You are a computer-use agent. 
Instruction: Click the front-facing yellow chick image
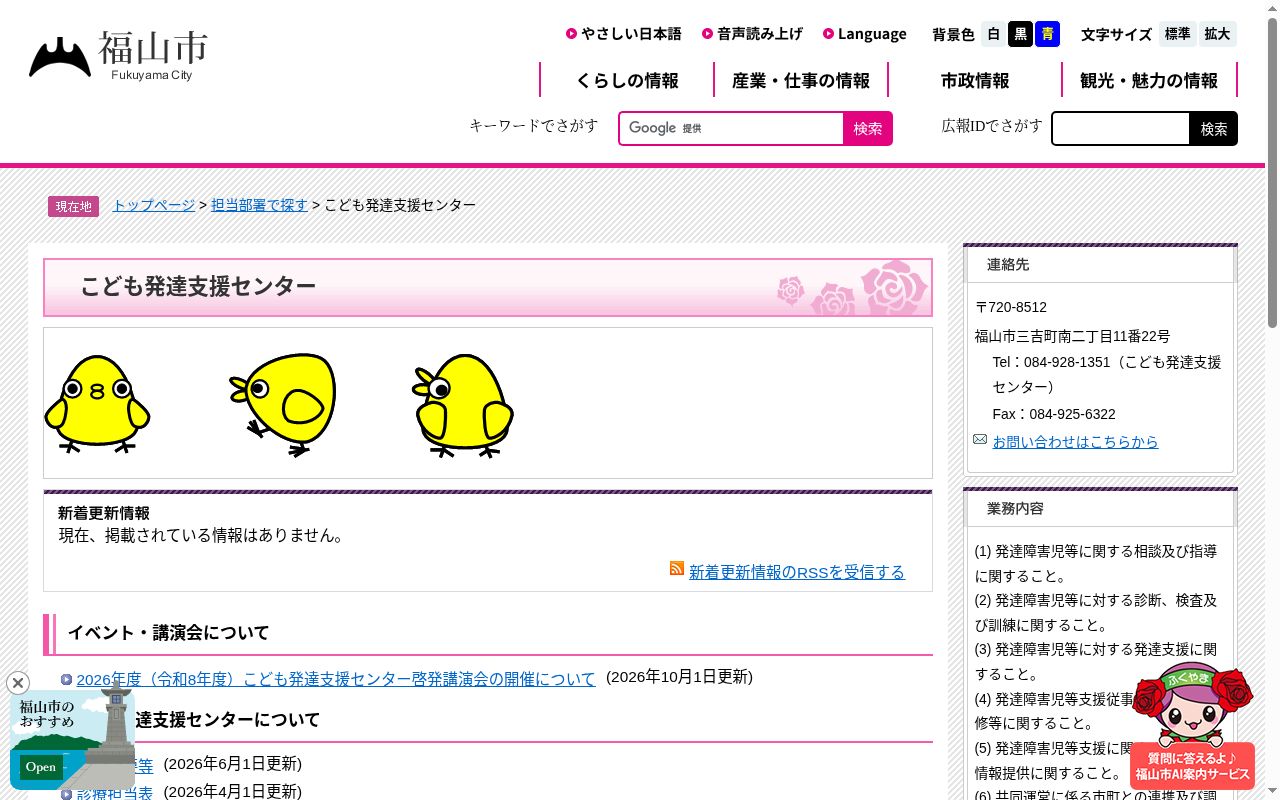point(97,404)
